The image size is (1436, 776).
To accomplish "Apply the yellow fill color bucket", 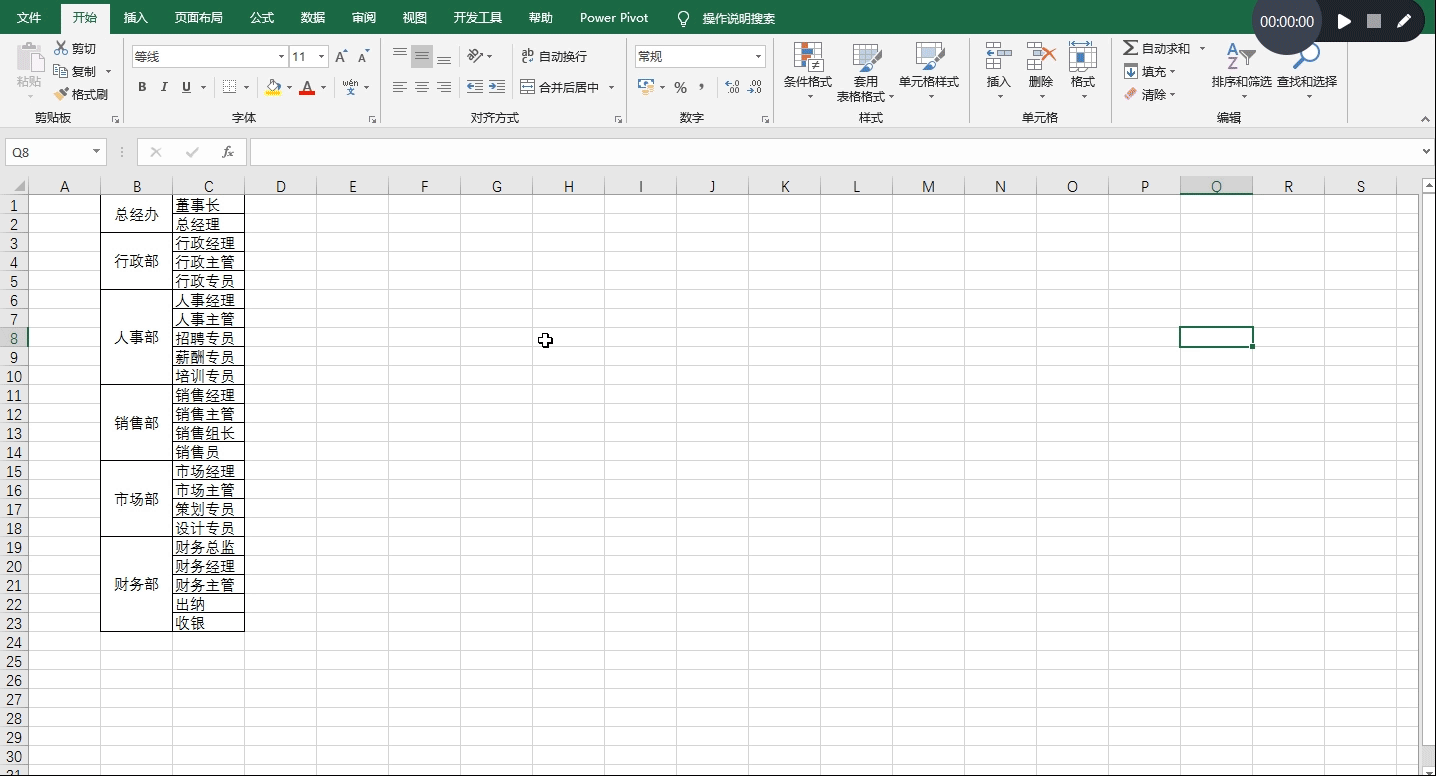I will [x=273, y=87].
